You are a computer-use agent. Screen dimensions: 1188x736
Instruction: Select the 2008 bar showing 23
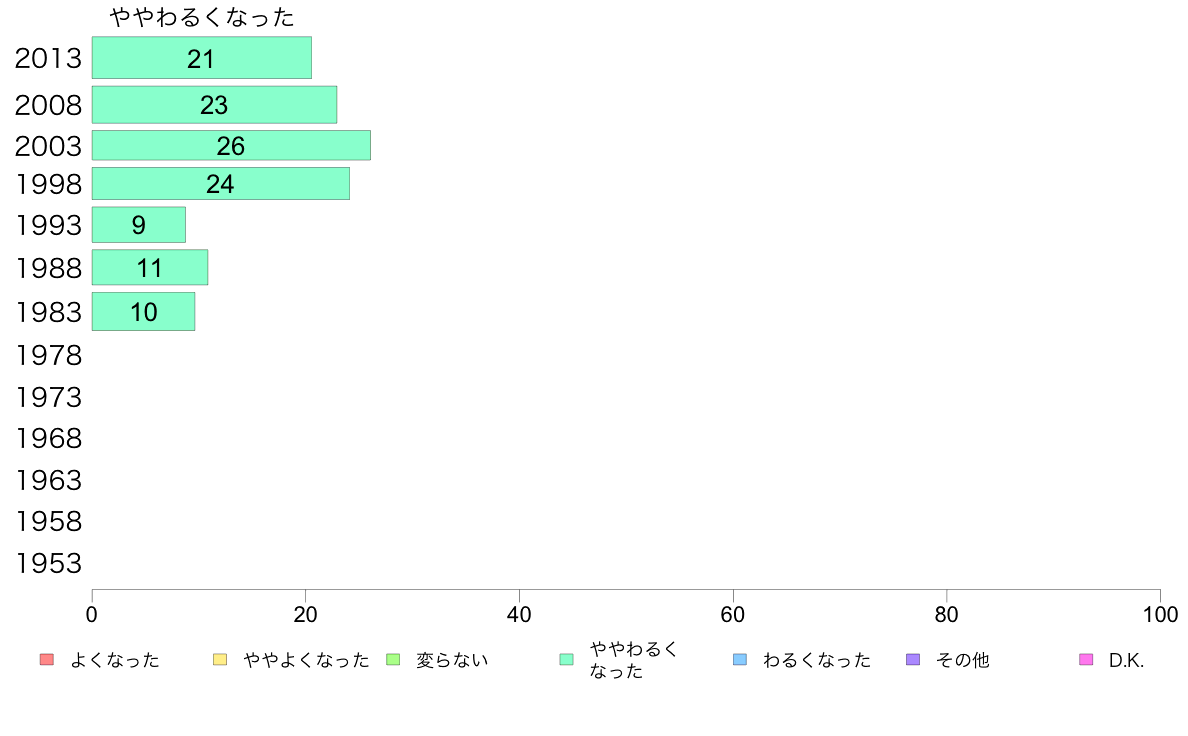tap(214, 105)
